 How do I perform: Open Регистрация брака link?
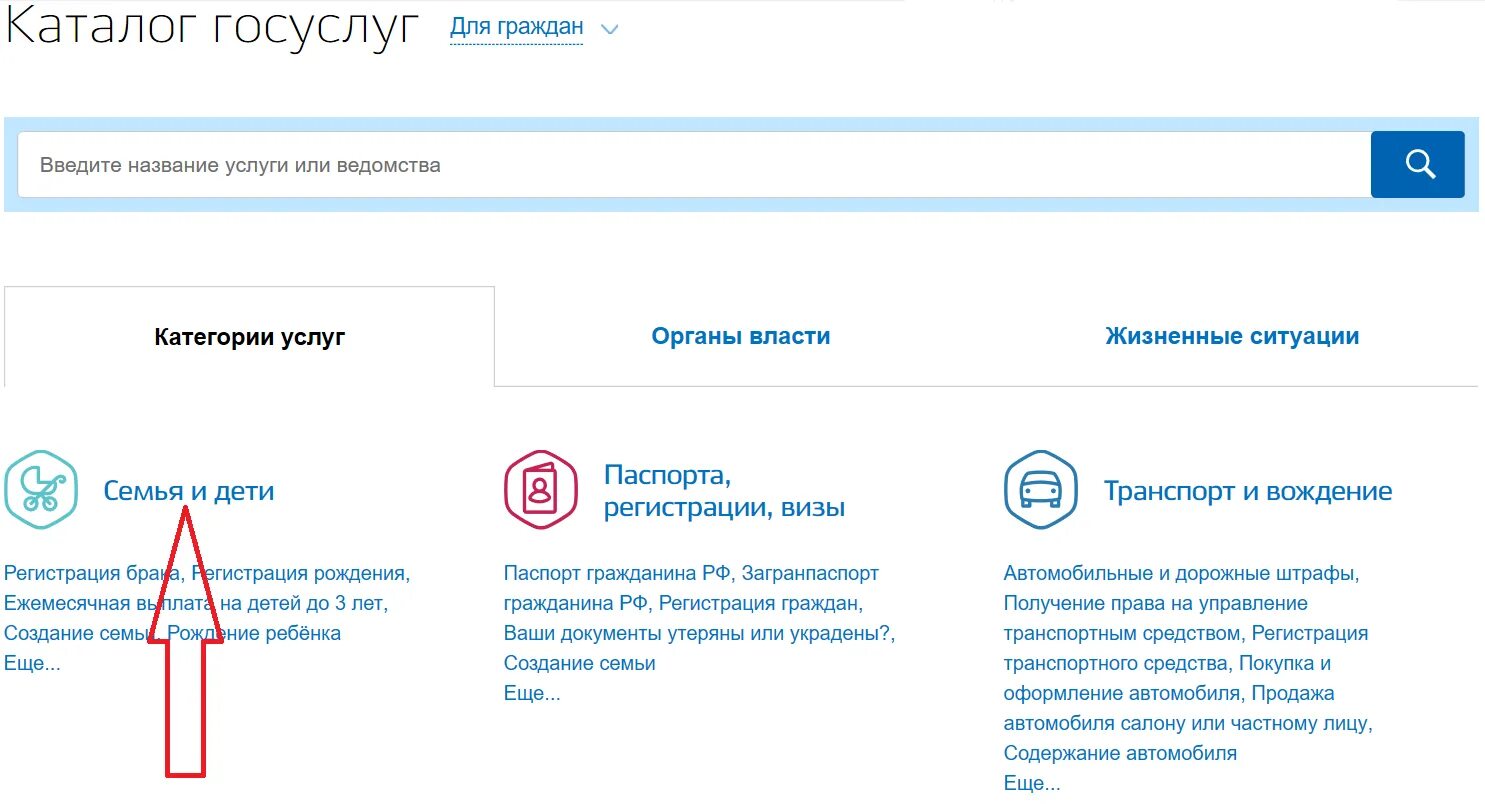92,574
